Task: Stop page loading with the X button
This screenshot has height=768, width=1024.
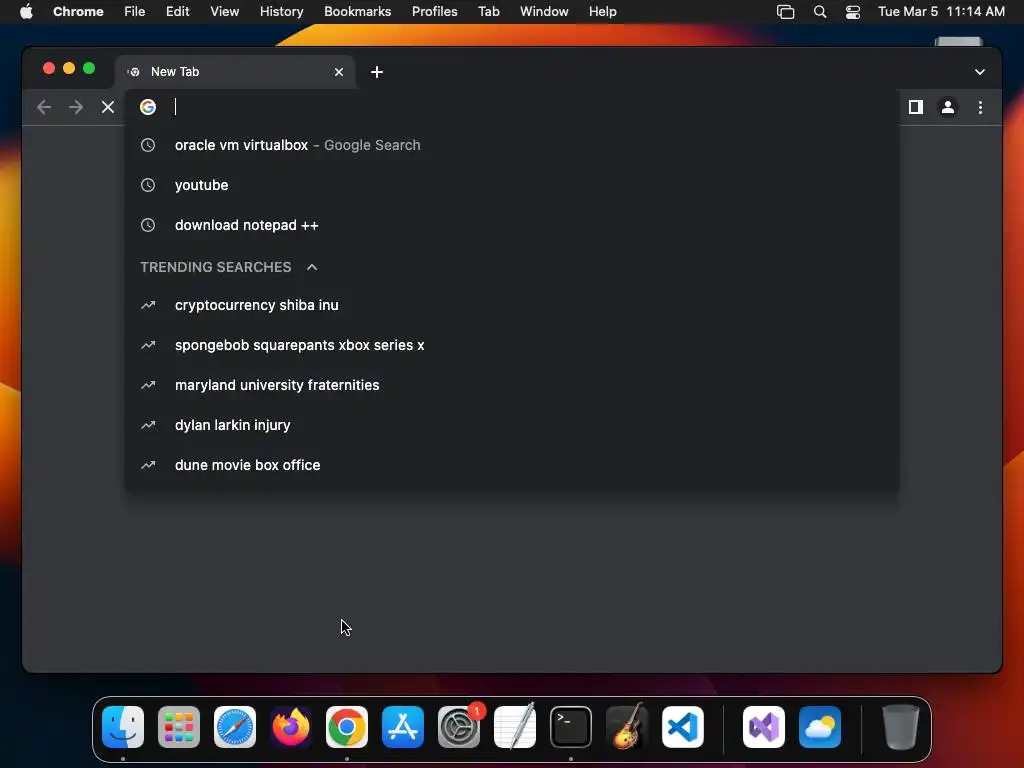Action: (x=108, y=107)
